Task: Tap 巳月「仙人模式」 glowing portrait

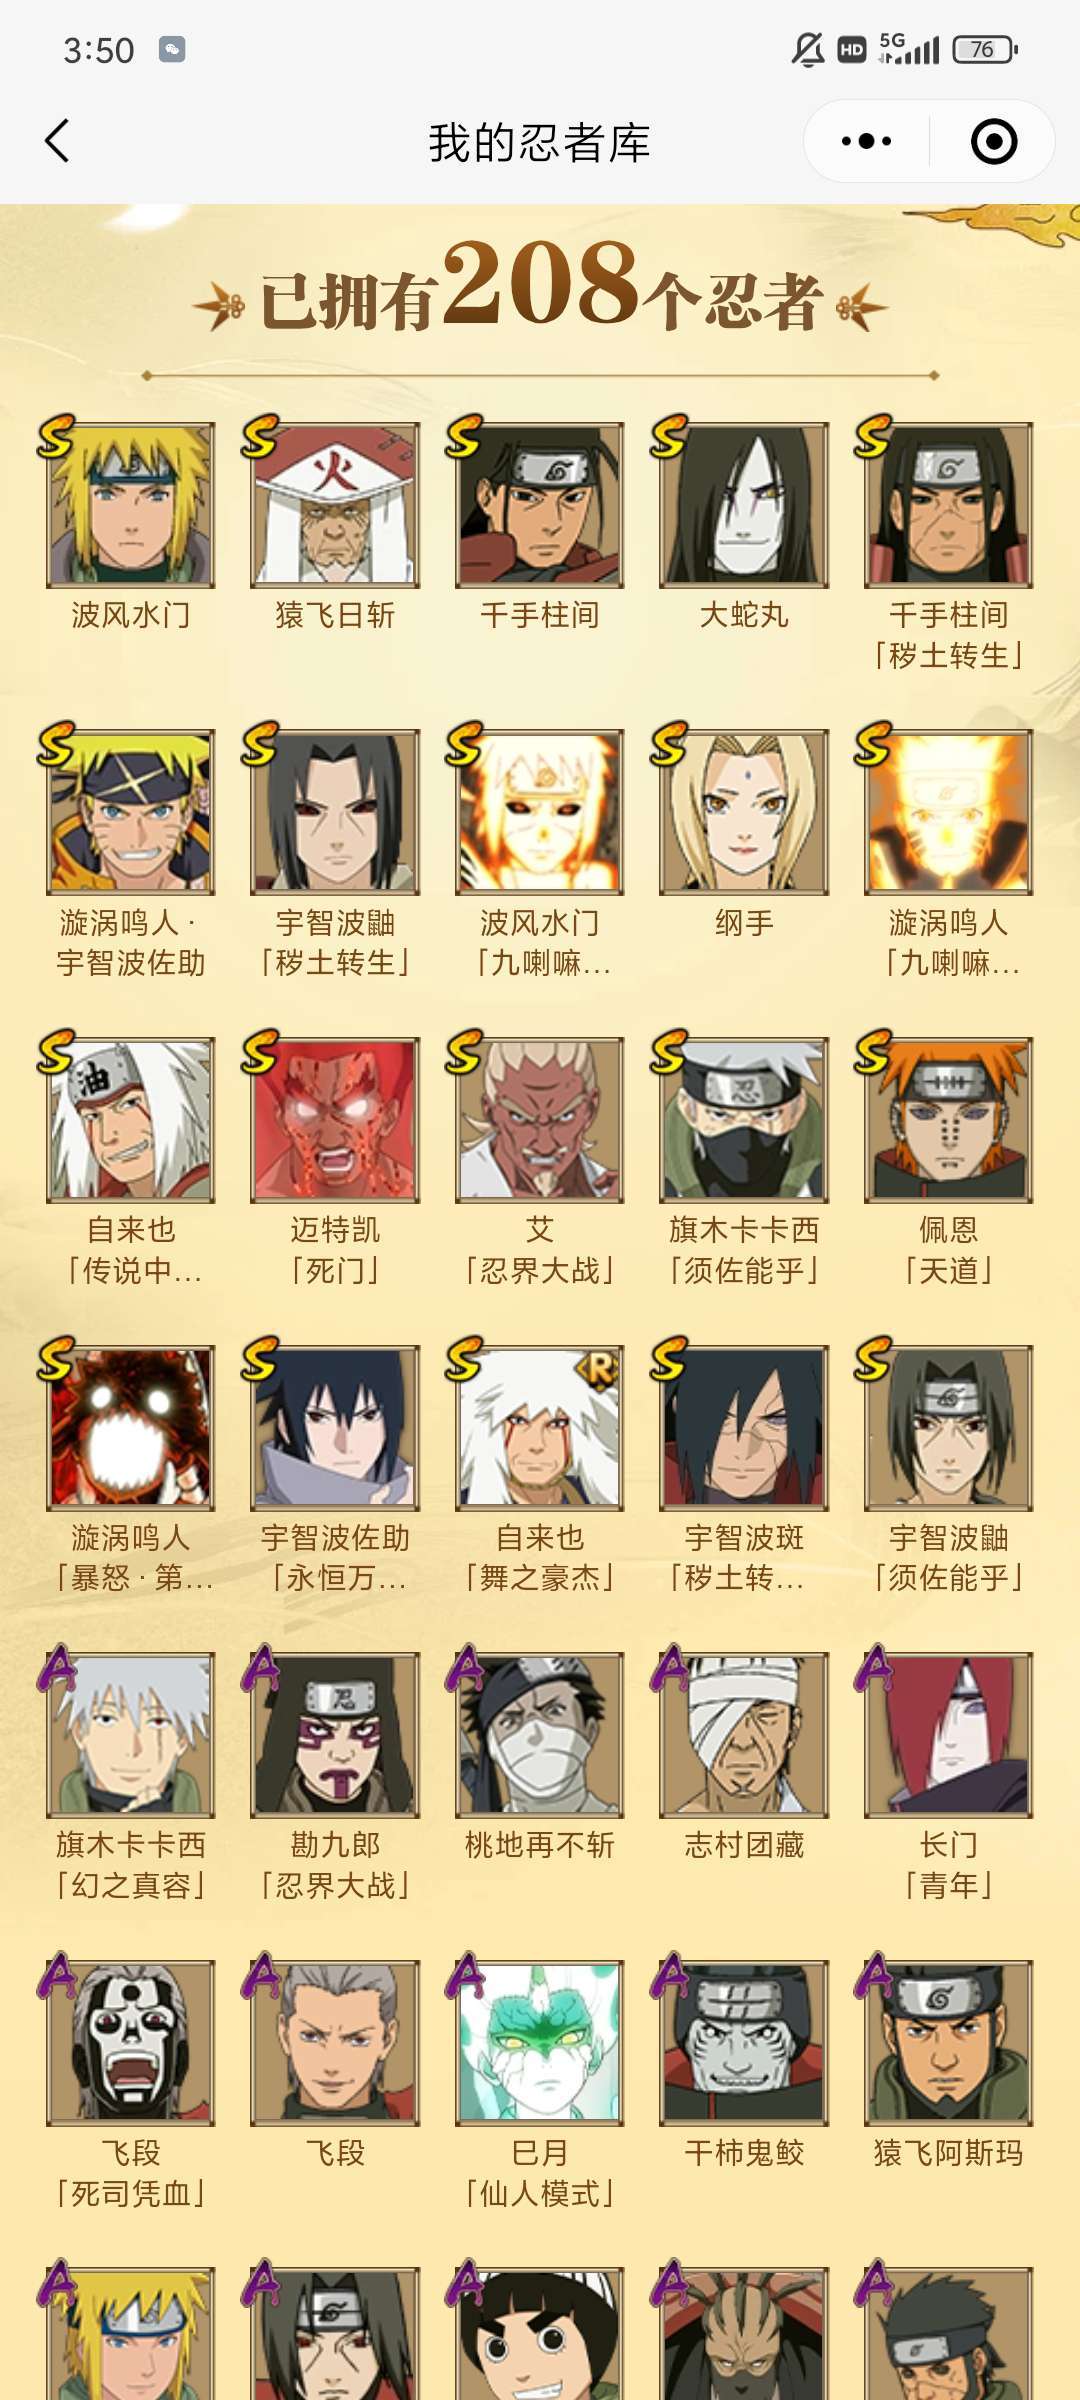Action: [x=540, y=2042]
